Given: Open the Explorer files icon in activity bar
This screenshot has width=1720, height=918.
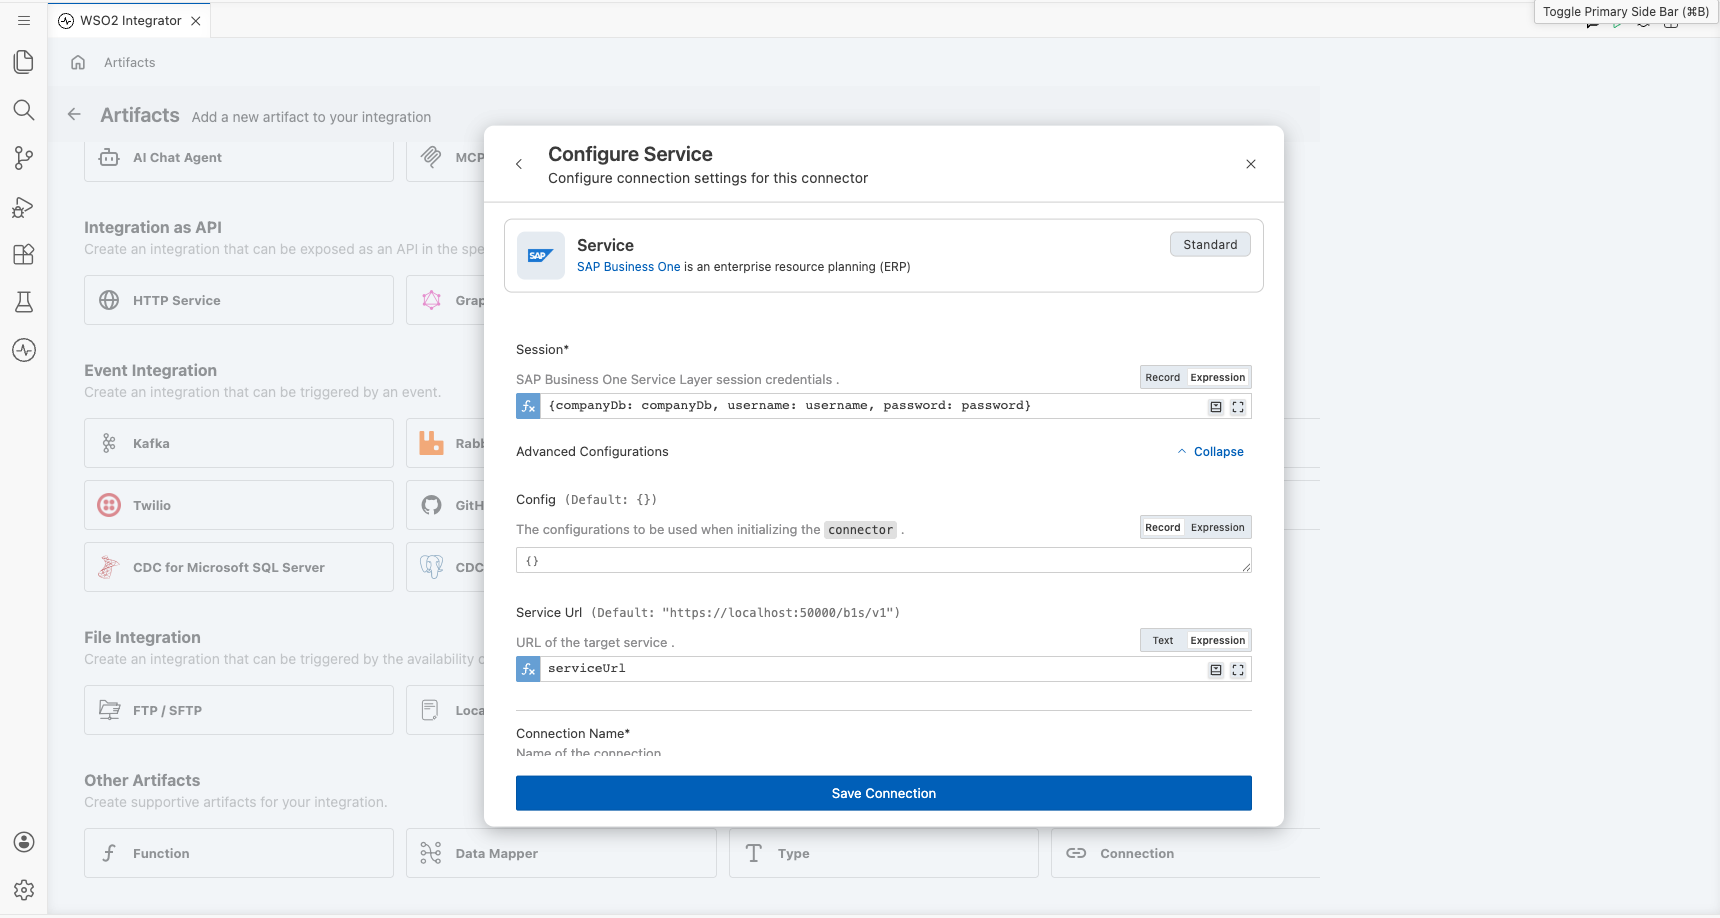Looking at the screenshot, I should click(24, 62).
